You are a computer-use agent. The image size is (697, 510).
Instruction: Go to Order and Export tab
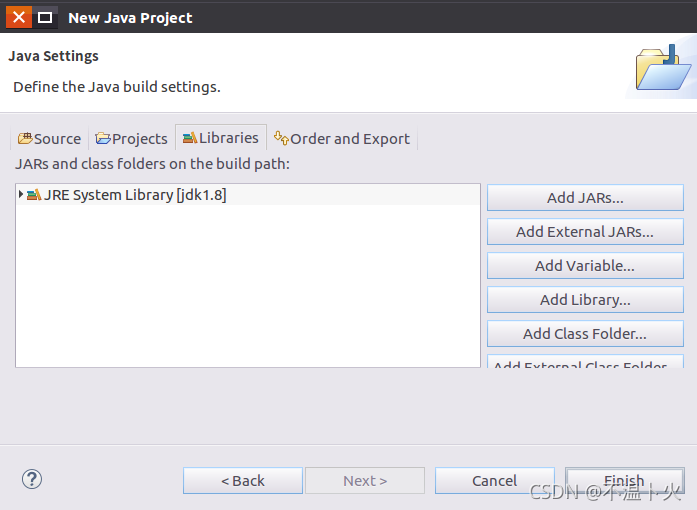tap(342, 139)
